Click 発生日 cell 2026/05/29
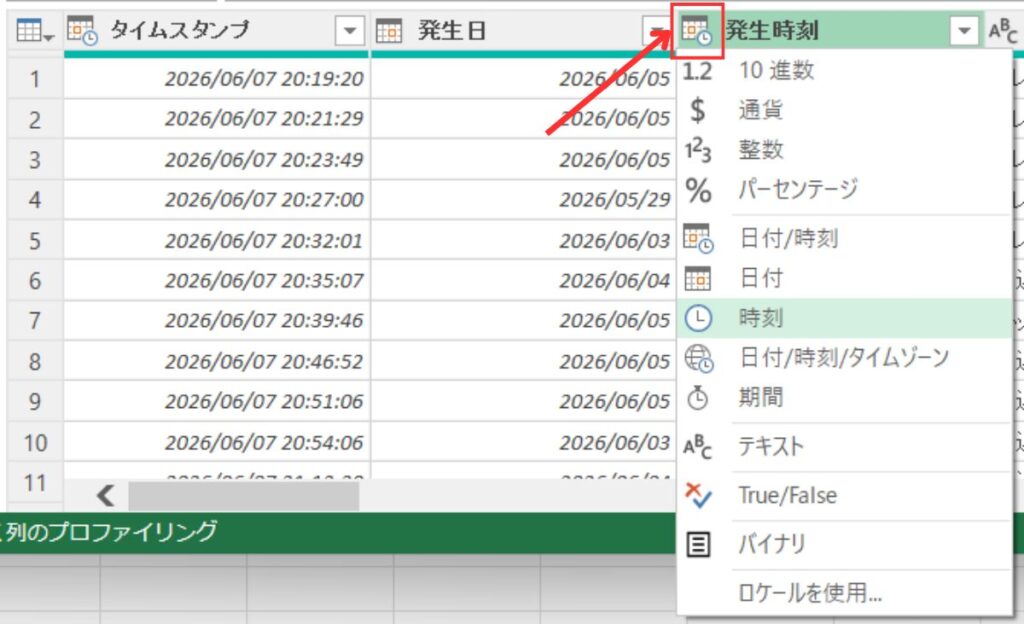The image size is (1024, 624). click(x=524, y=200)
